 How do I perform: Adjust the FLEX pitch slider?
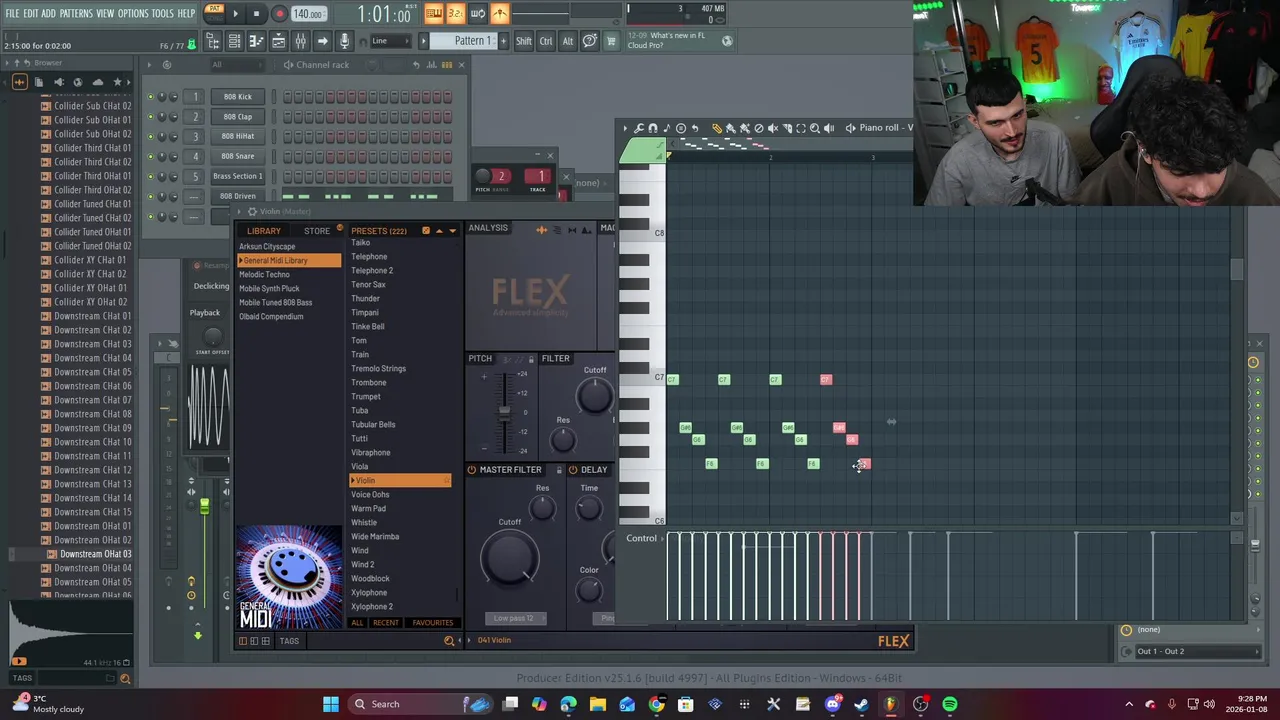pyautogui.click(x=504, y=411)
